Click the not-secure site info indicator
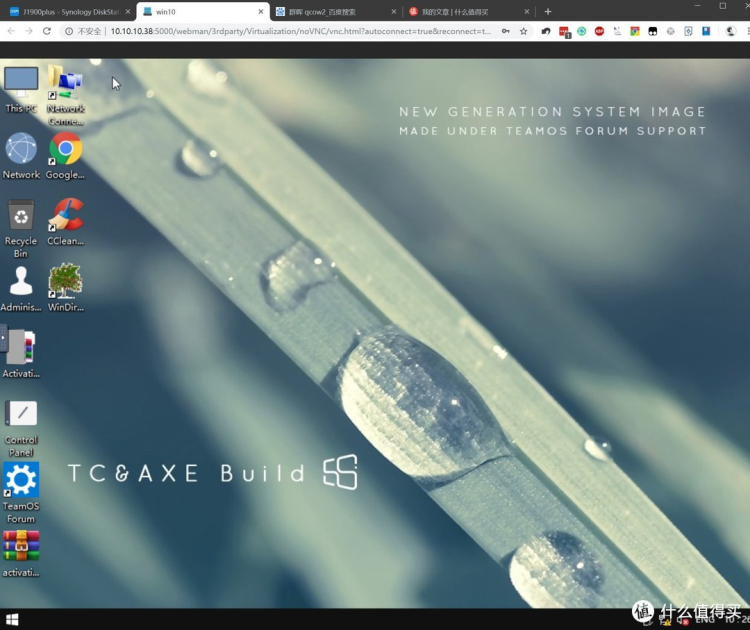 click(83, 31)
